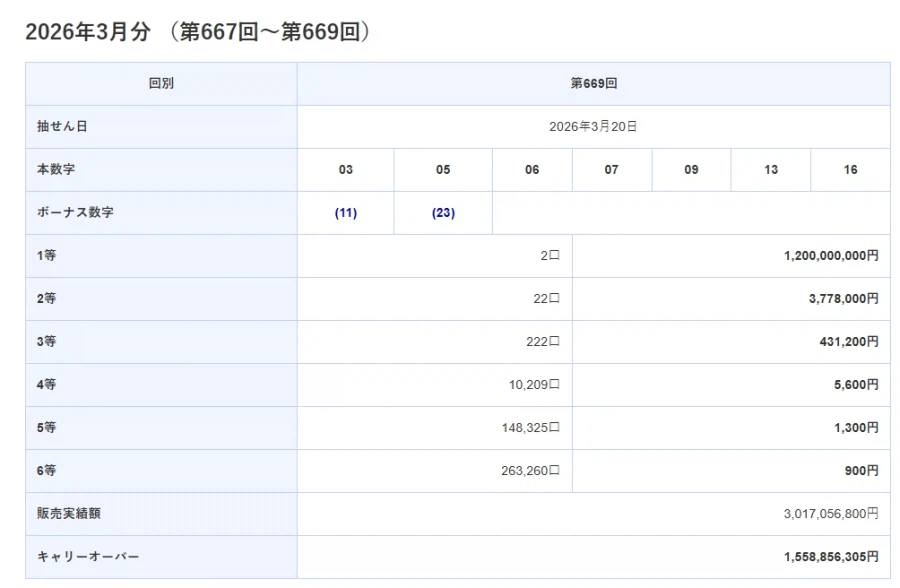Viewport: 900px width, 588px height.
Task: Click main number 13
Action: coord(770,169)
